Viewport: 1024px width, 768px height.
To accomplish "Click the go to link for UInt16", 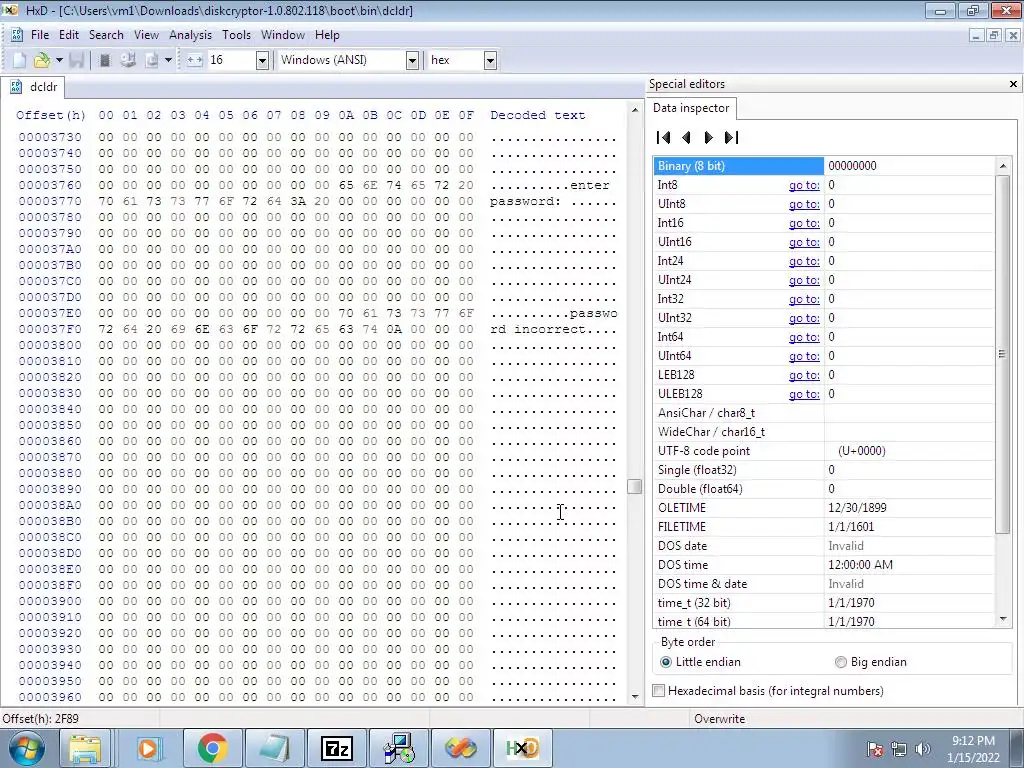I will click(x=804, y=242).
